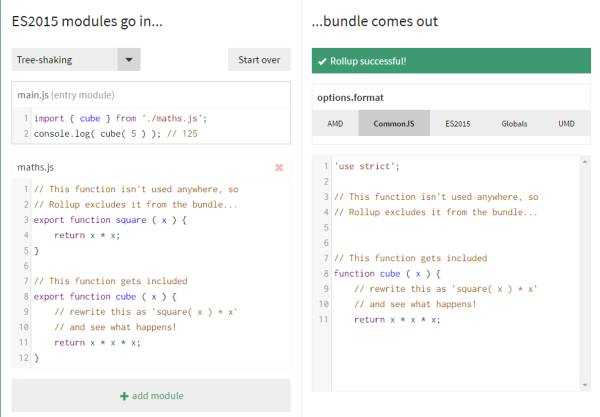Choose the ES2015 format tab

[x=458, y=123]
